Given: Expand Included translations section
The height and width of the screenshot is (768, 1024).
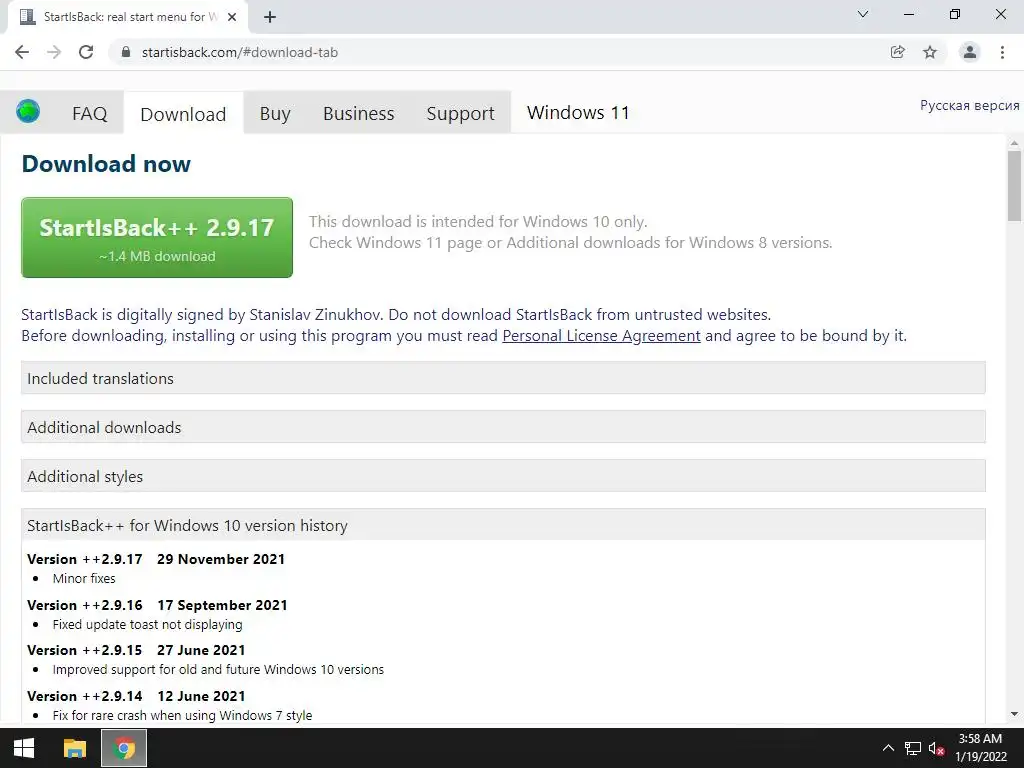Looking at the screenshot, I should click(x=503, y=378).
